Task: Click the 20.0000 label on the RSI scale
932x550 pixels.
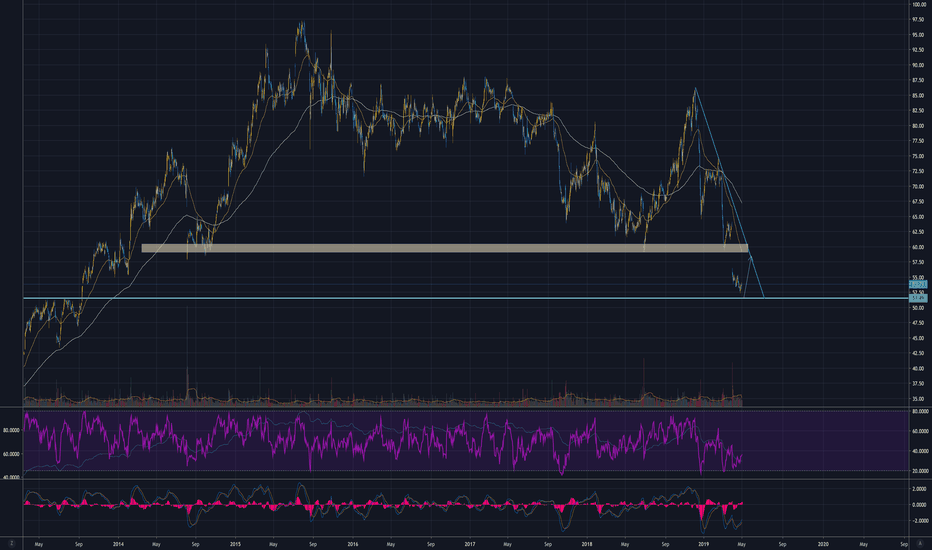Action: (919, 471)
